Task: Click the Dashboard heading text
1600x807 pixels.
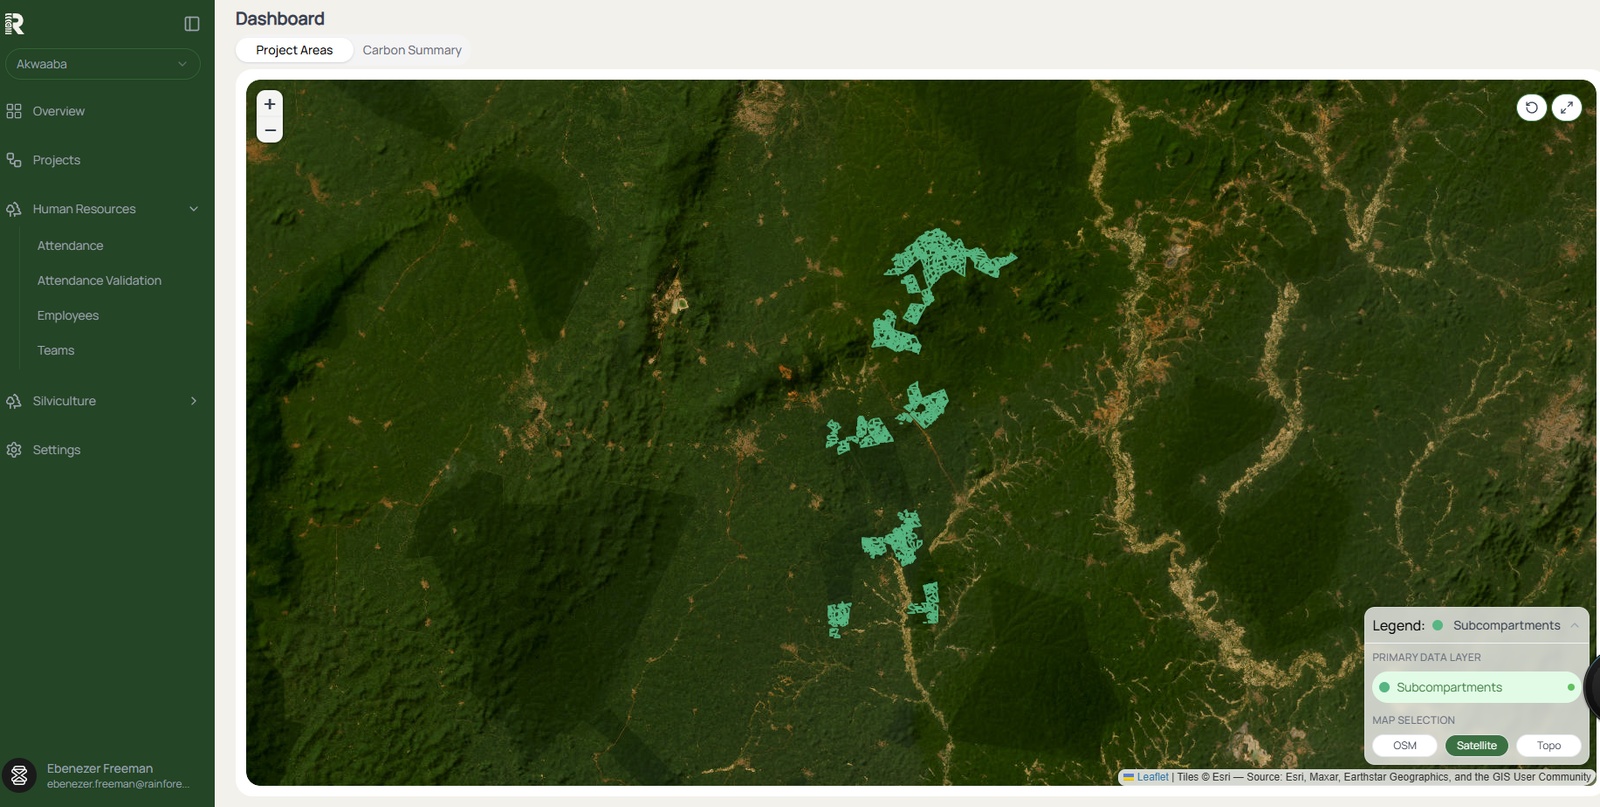Action: (280, 19)
